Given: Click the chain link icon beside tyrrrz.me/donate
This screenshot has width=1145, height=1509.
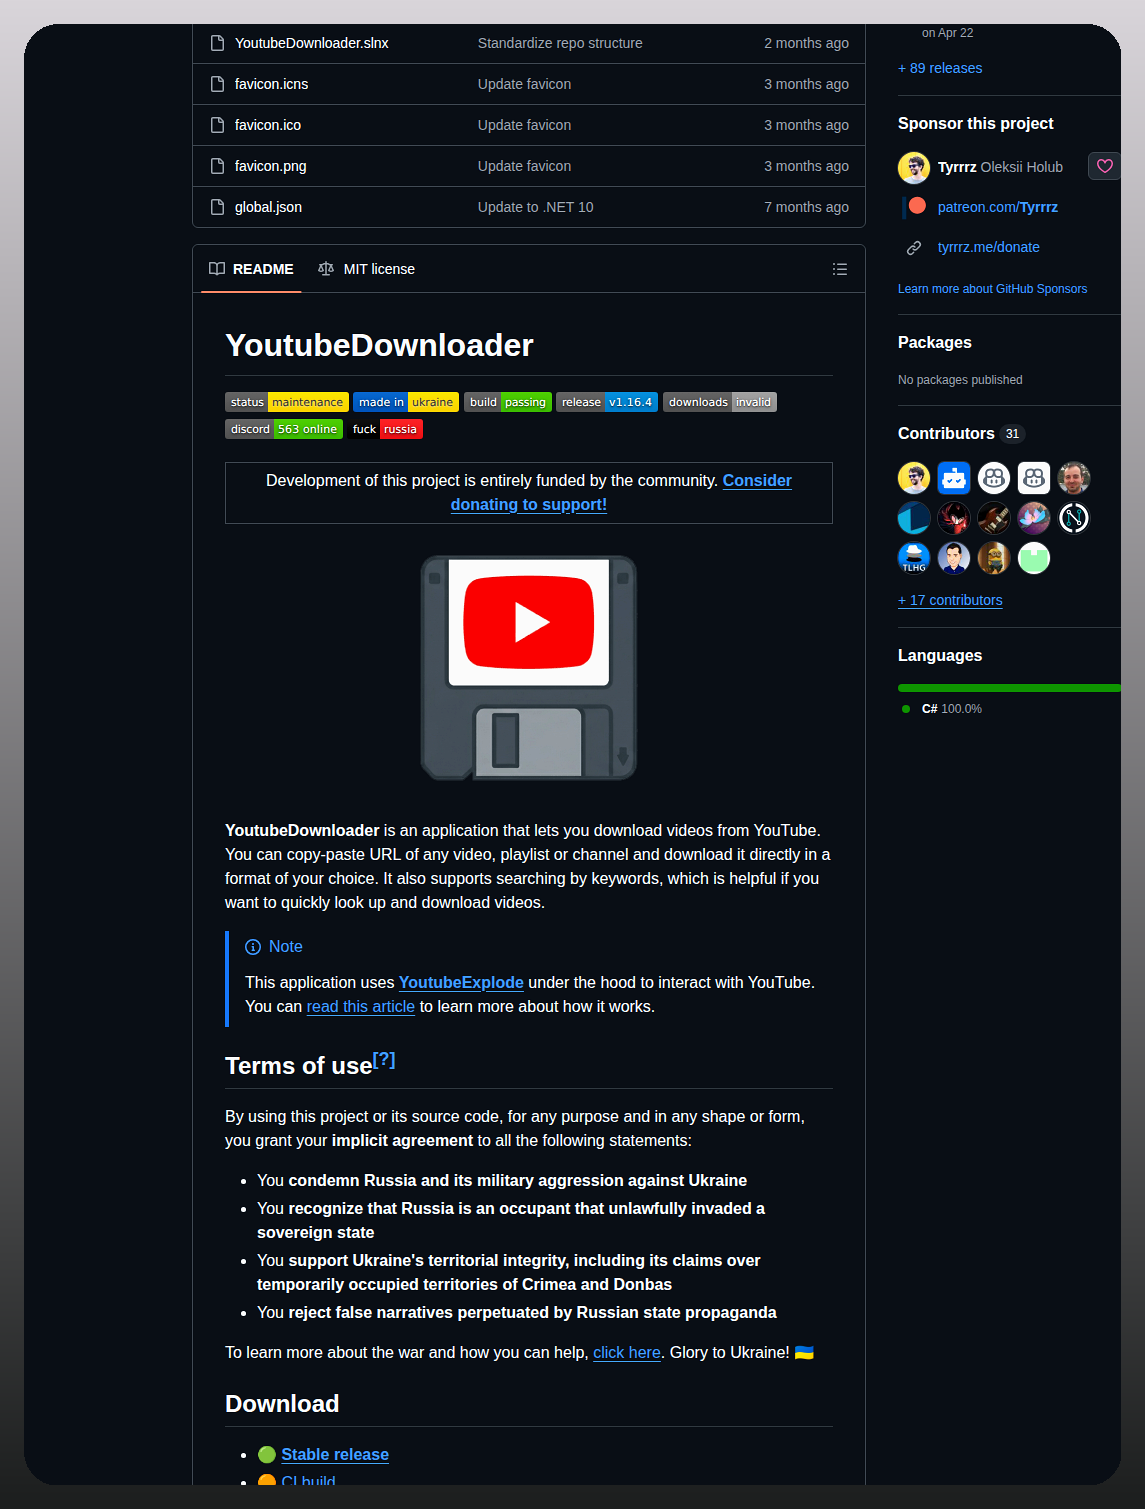Looking at the screenshot, I should click(x=914, y=247).
